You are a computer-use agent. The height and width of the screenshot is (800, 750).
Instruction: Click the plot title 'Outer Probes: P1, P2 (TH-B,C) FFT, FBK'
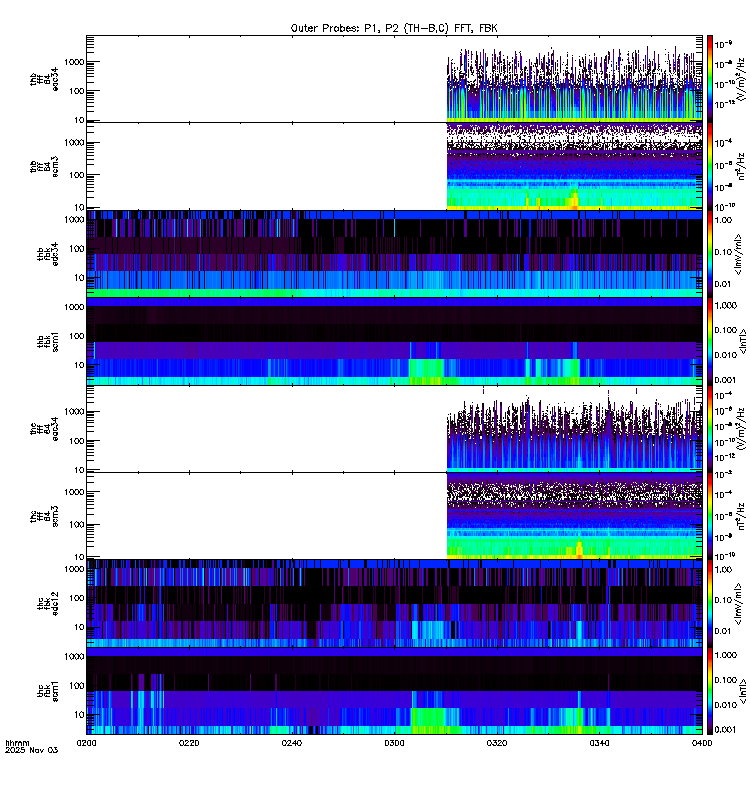(394, 29)
